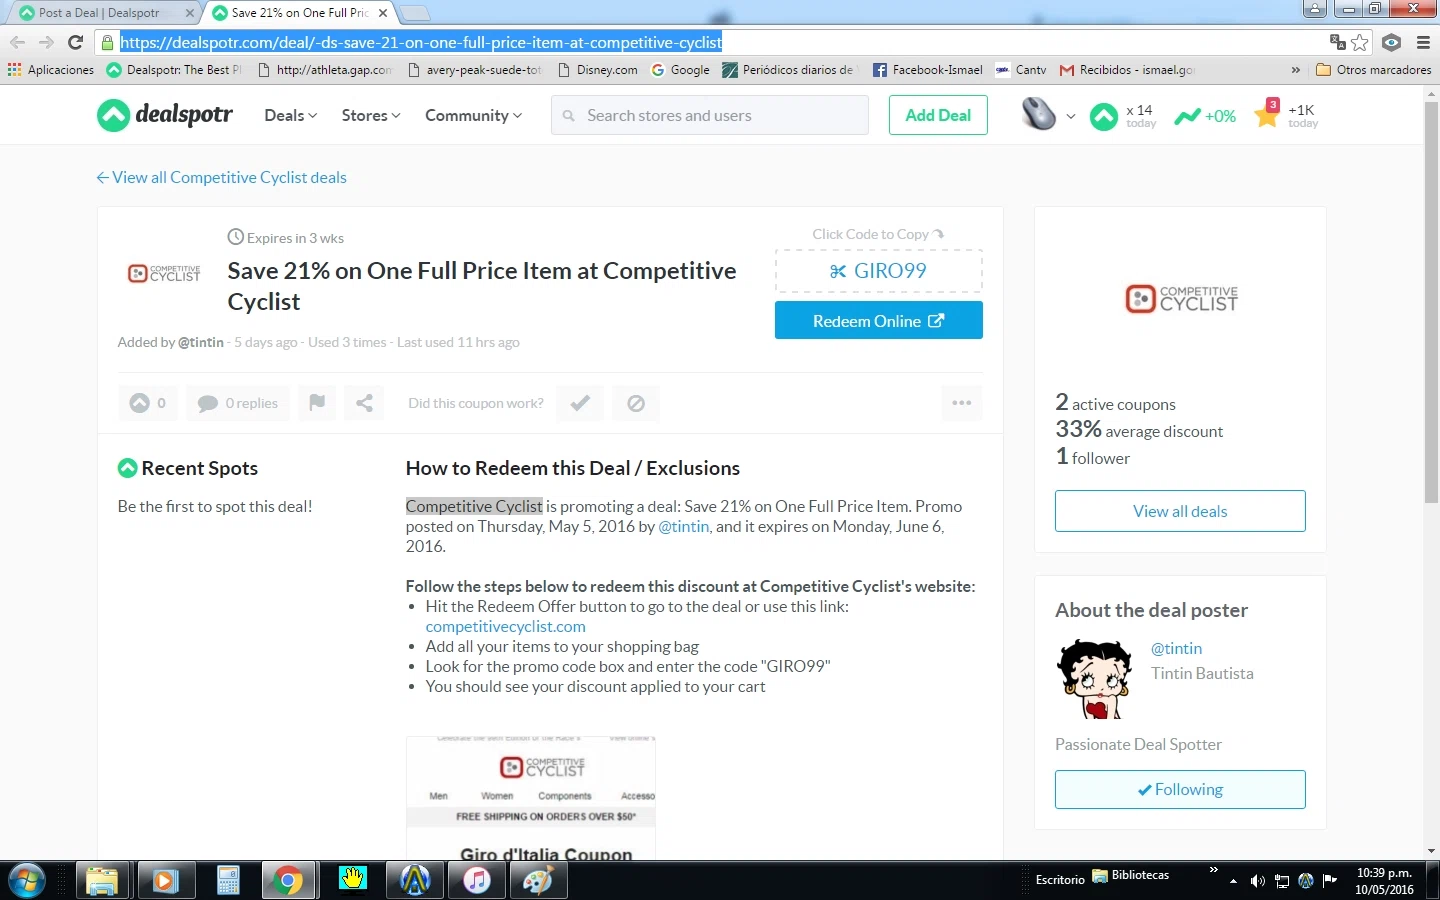Click Competitive Cyclist logo in sidebar
The width and height of the screenshot is (1440, 900).
pos(1181,298)
